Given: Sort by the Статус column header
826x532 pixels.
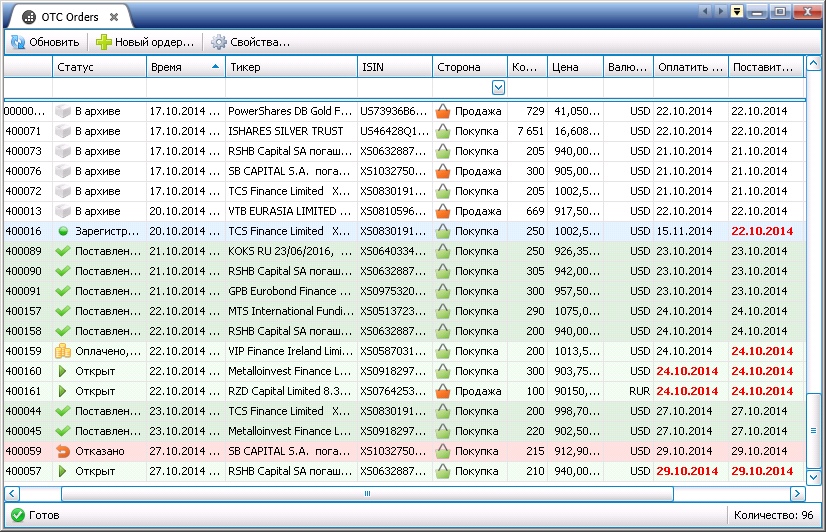Looking at the screenshot, I should [99, 67].
